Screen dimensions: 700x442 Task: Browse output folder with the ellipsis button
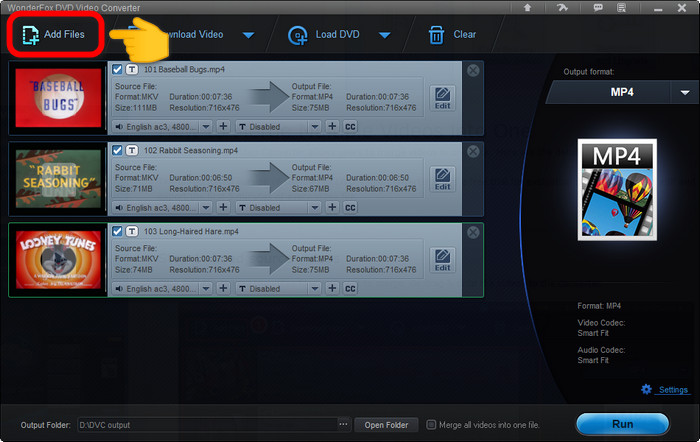pyautogui.click(x=344, y=425)
